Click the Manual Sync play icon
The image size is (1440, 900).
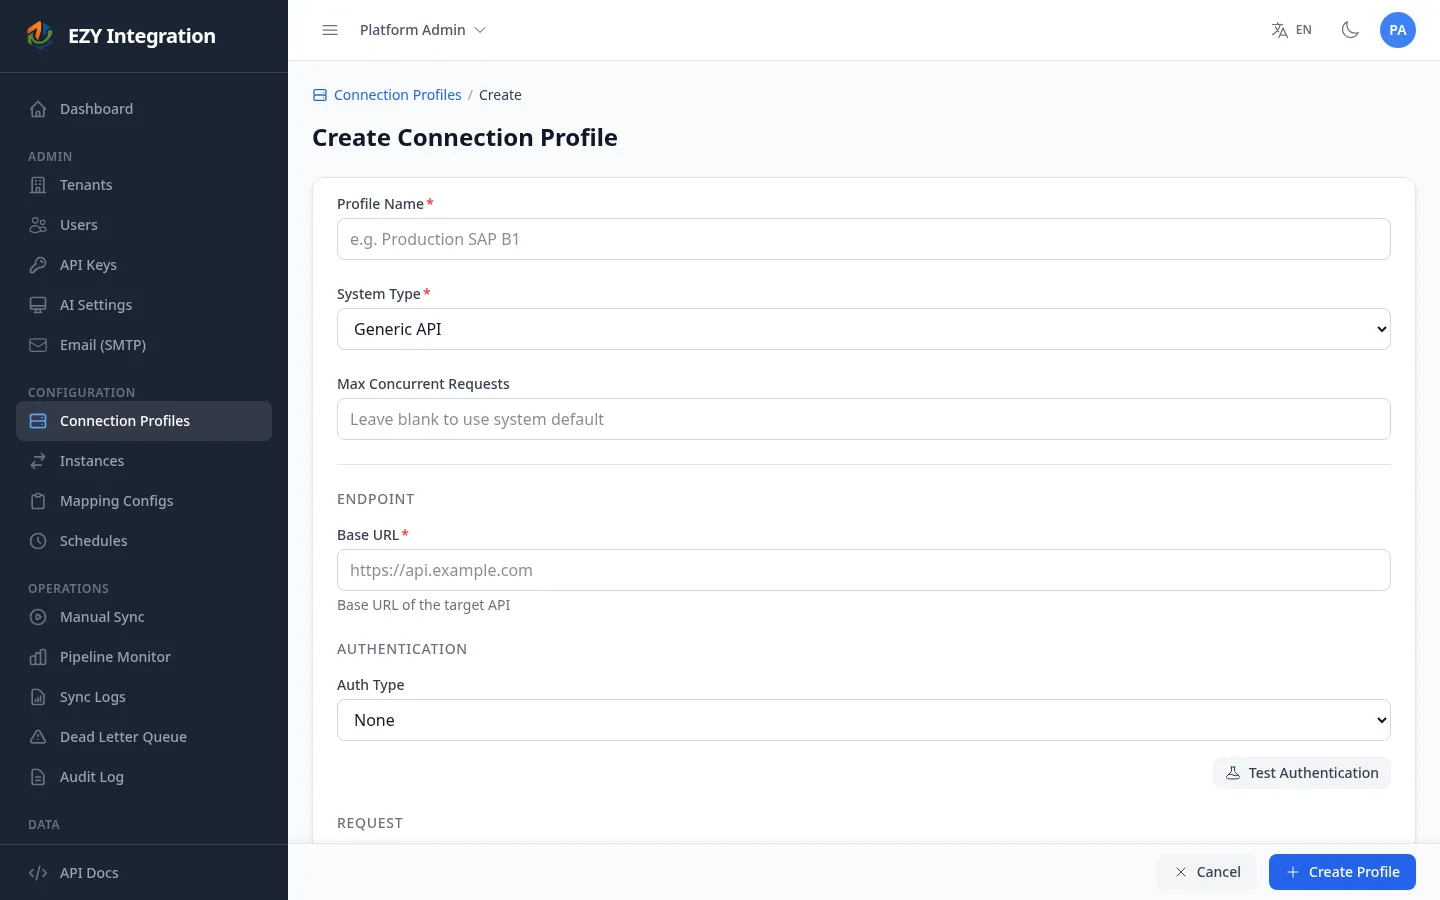(38, 617)
